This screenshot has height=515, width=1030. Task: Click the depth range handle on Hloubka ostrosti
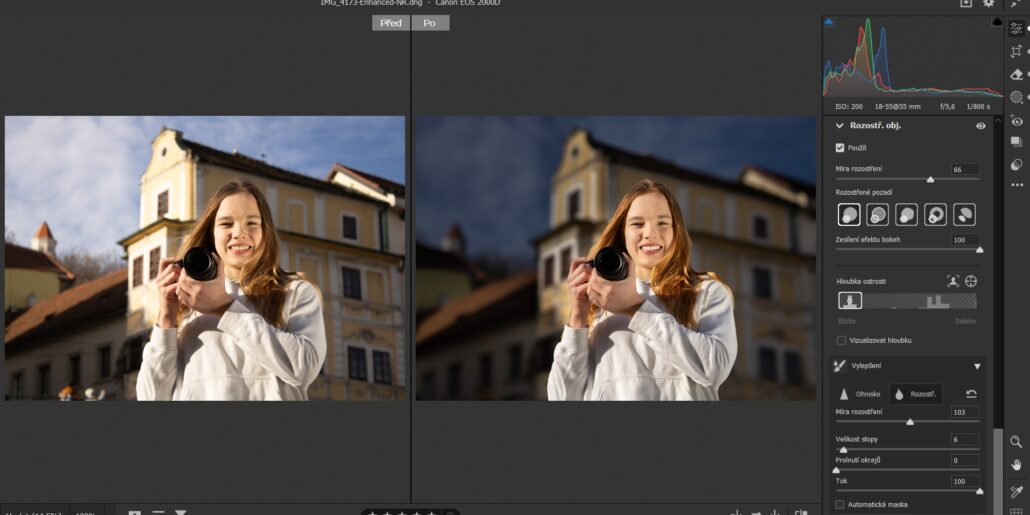(850, 301)
